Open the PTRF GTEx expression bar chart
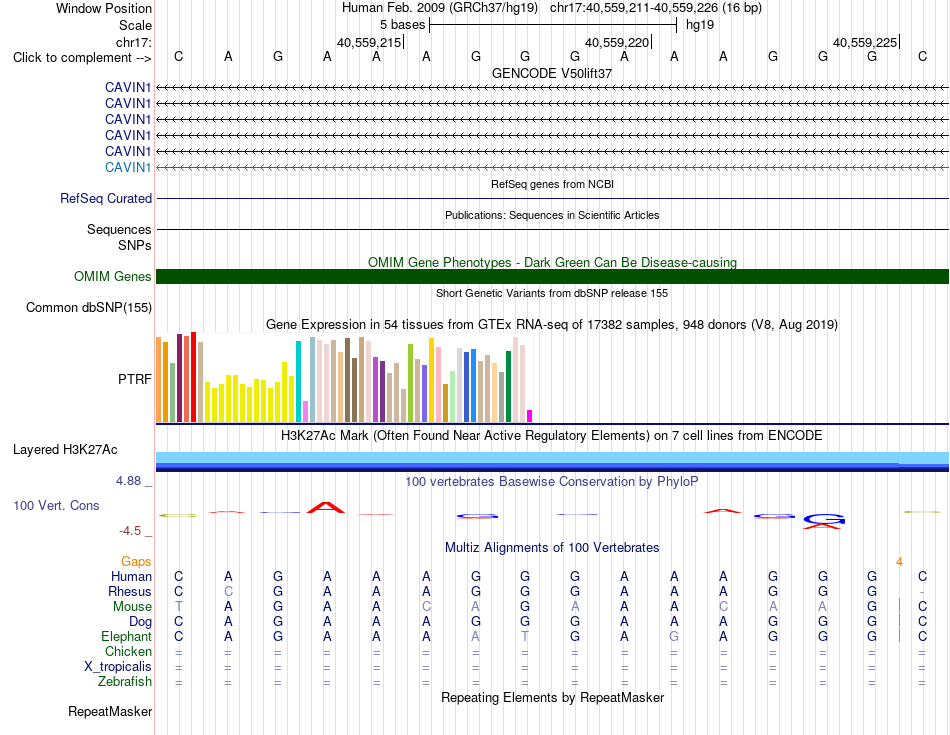 [344, 377]
